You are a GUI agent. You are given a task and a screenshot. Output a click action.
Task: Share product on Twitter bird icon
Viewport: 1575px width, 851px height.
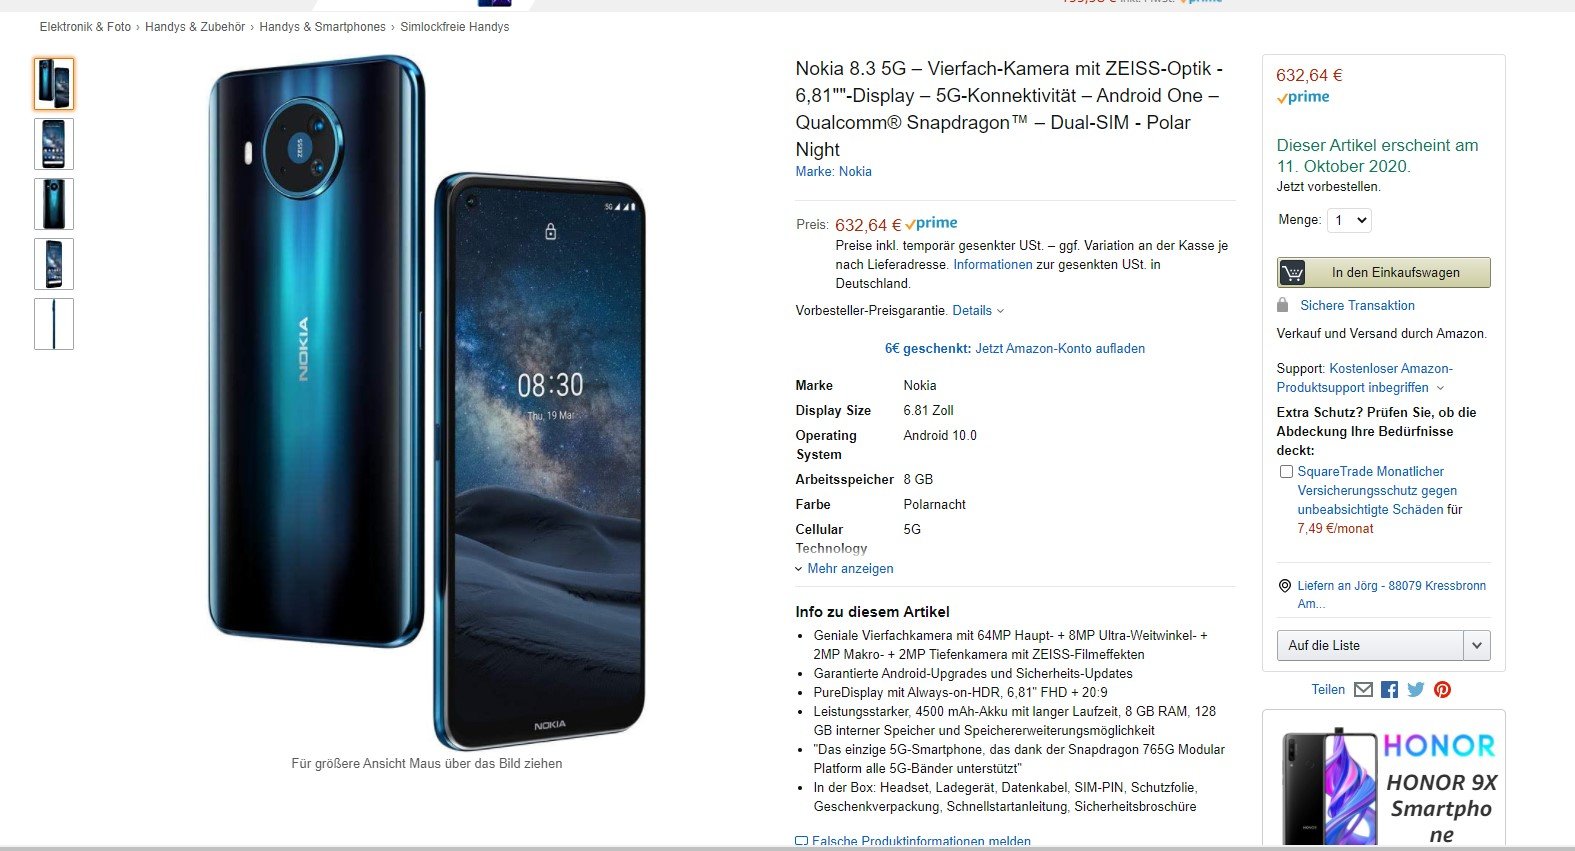click(x=1416, y=689)
